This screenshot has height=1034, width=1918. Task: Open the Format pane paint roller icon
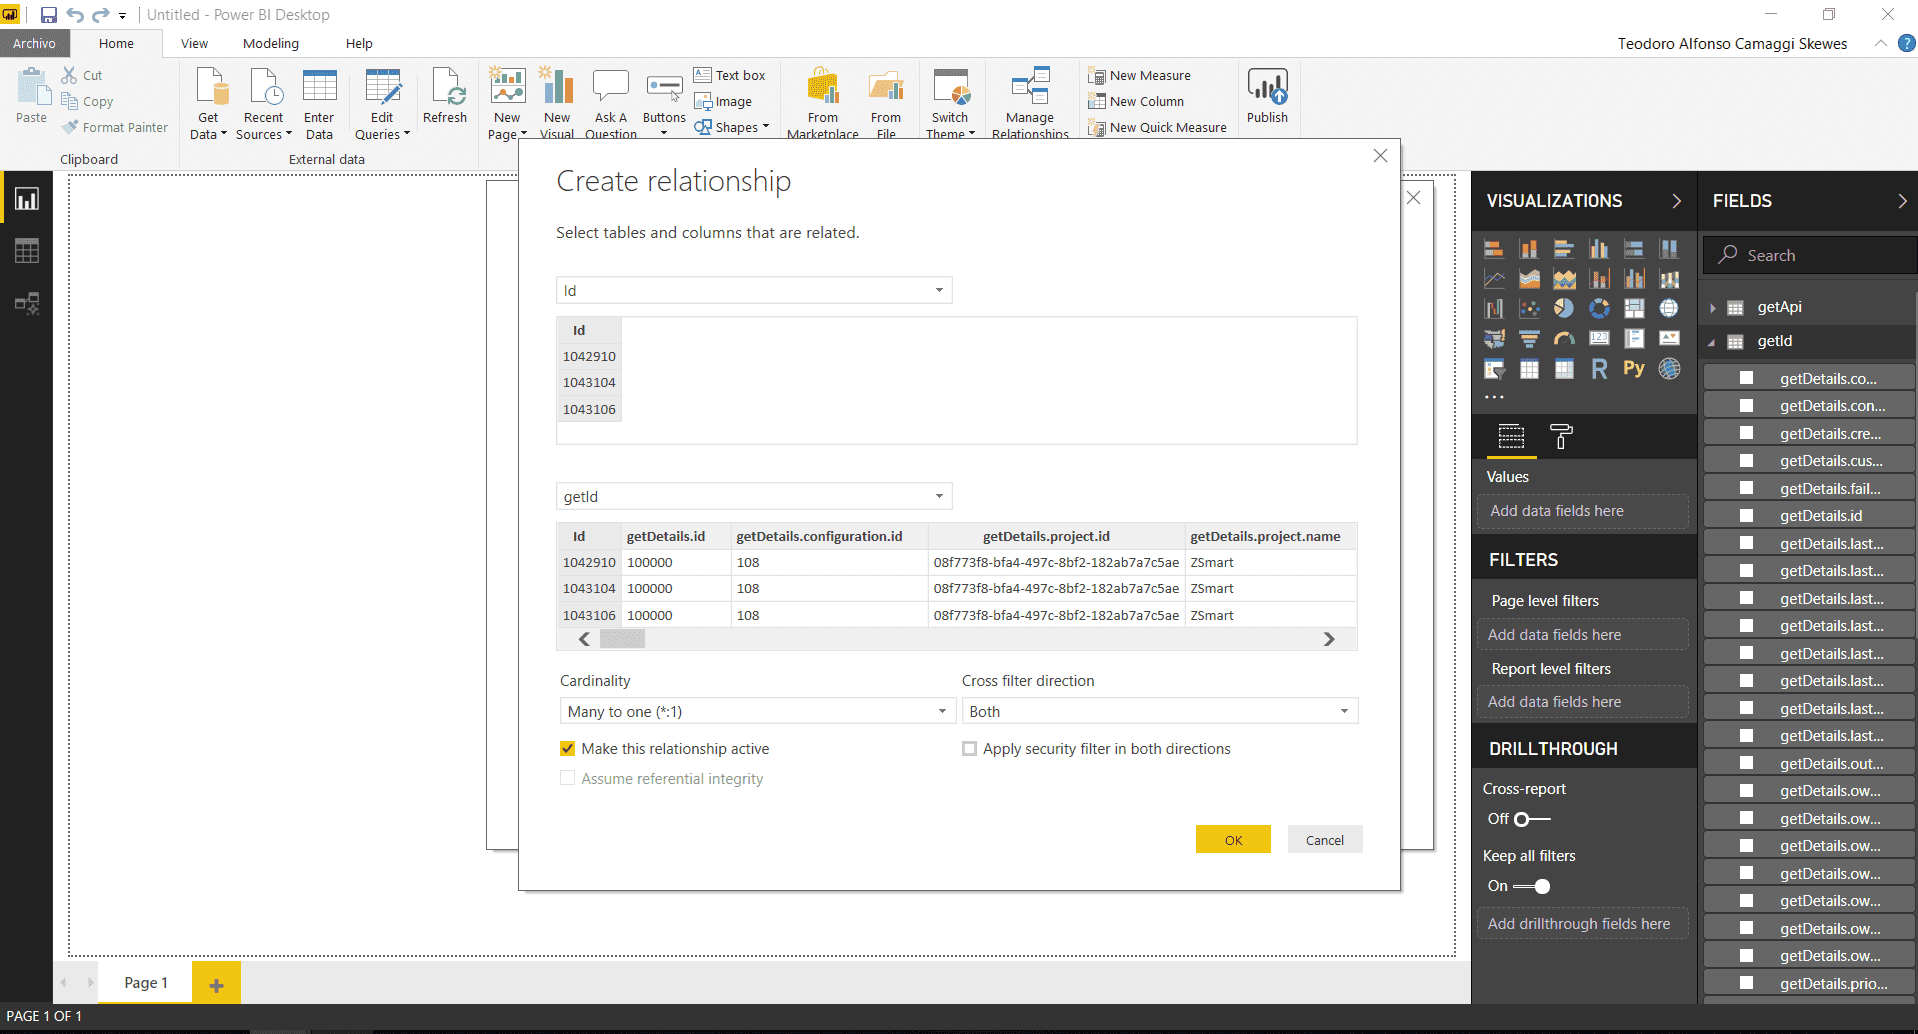(x=1562, y=437)
